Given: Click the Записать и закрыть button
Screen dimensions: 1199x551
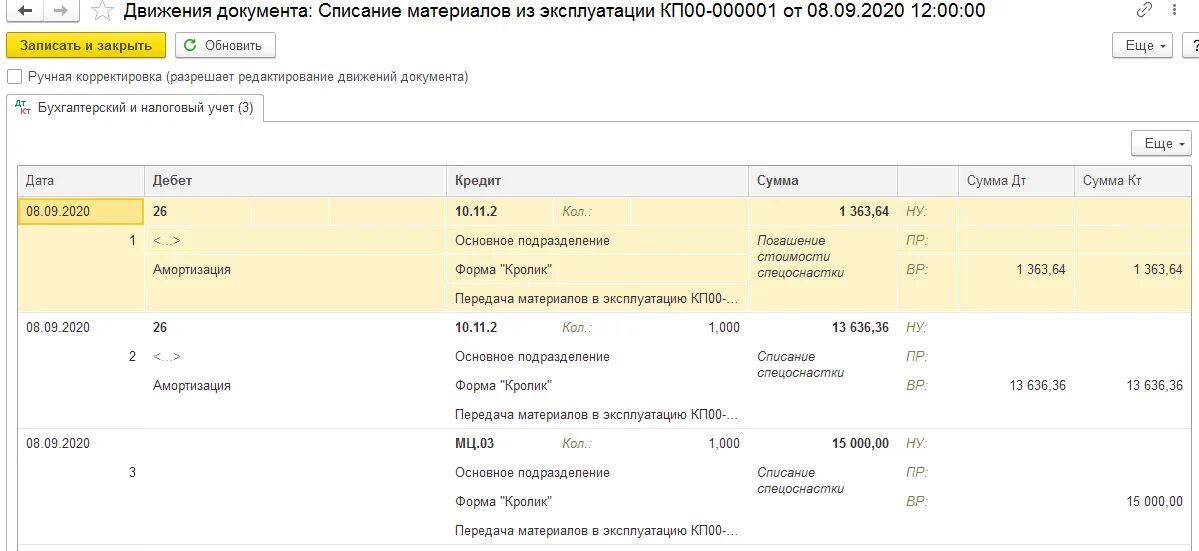Looking at the screenshot, I should coord(86,45).
